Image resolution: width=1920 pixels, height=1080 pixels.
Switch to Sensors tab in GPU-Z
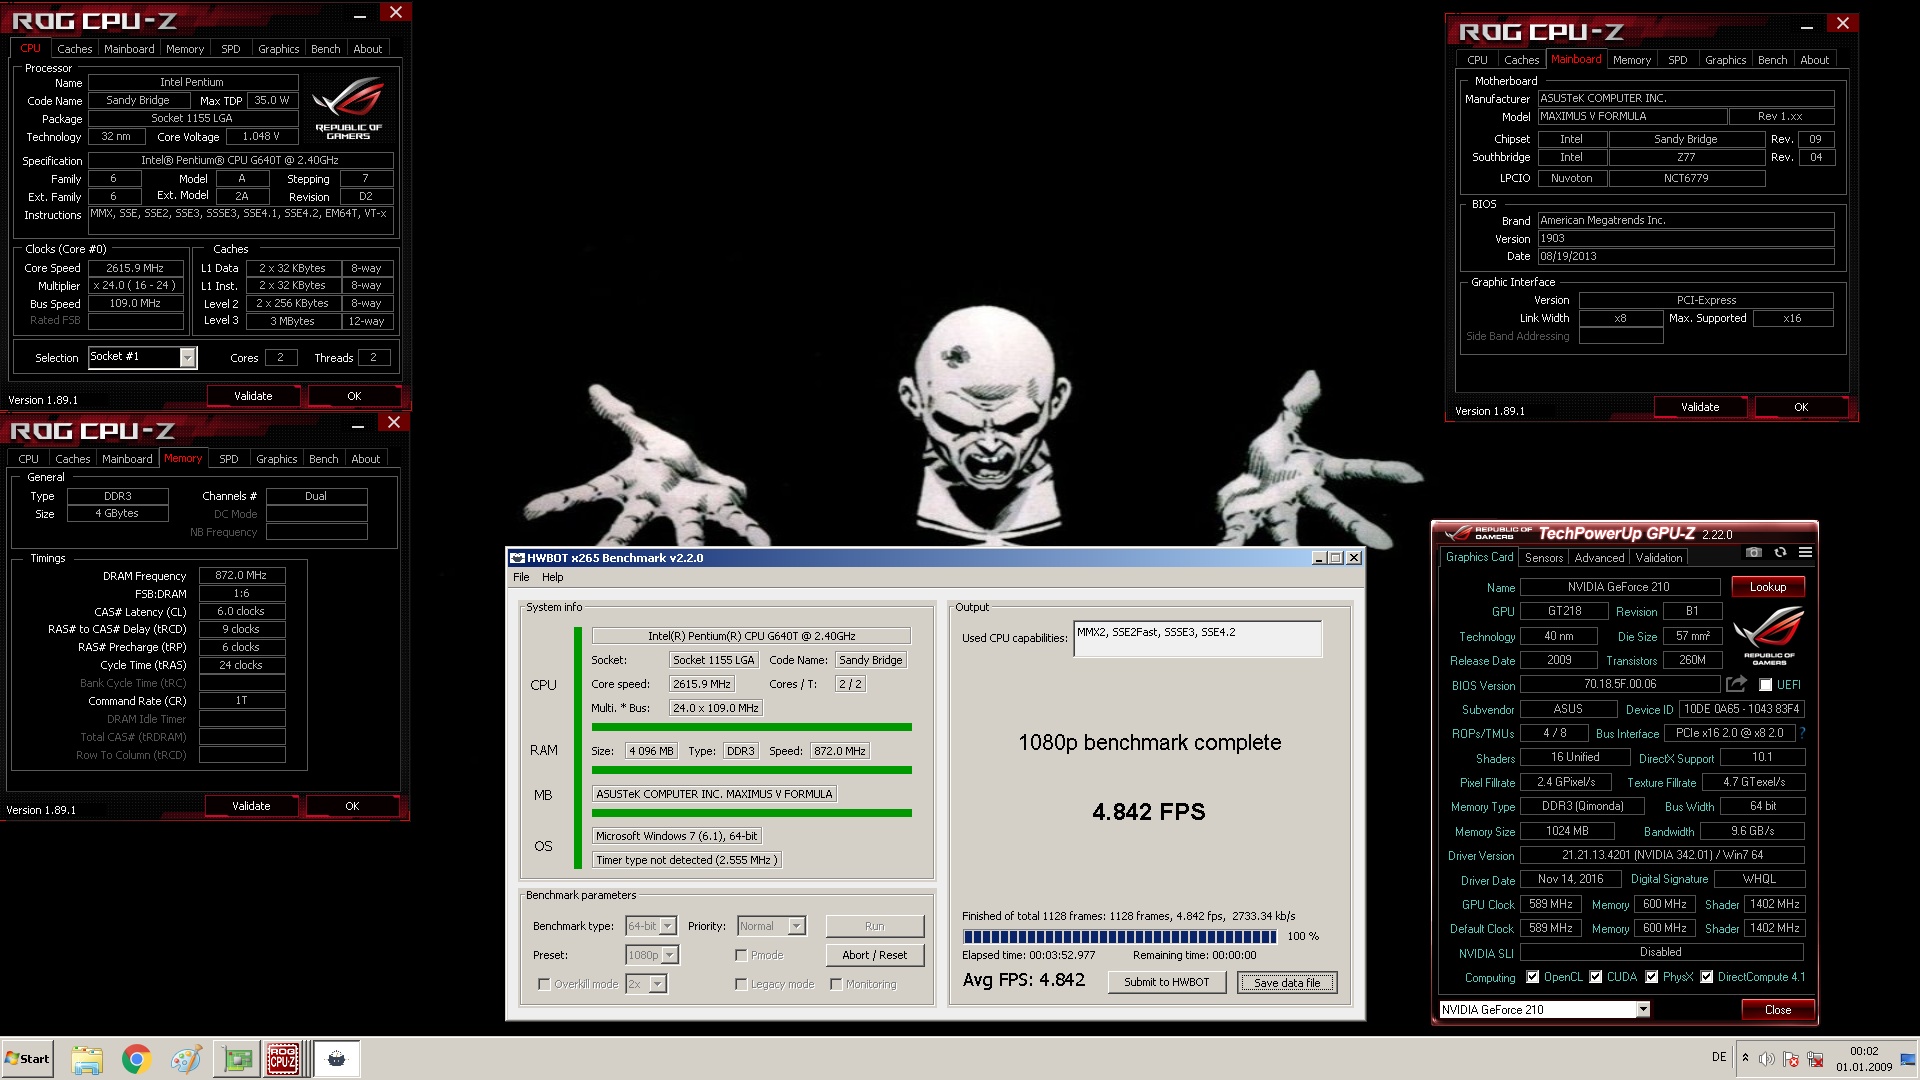point(1544,558)
